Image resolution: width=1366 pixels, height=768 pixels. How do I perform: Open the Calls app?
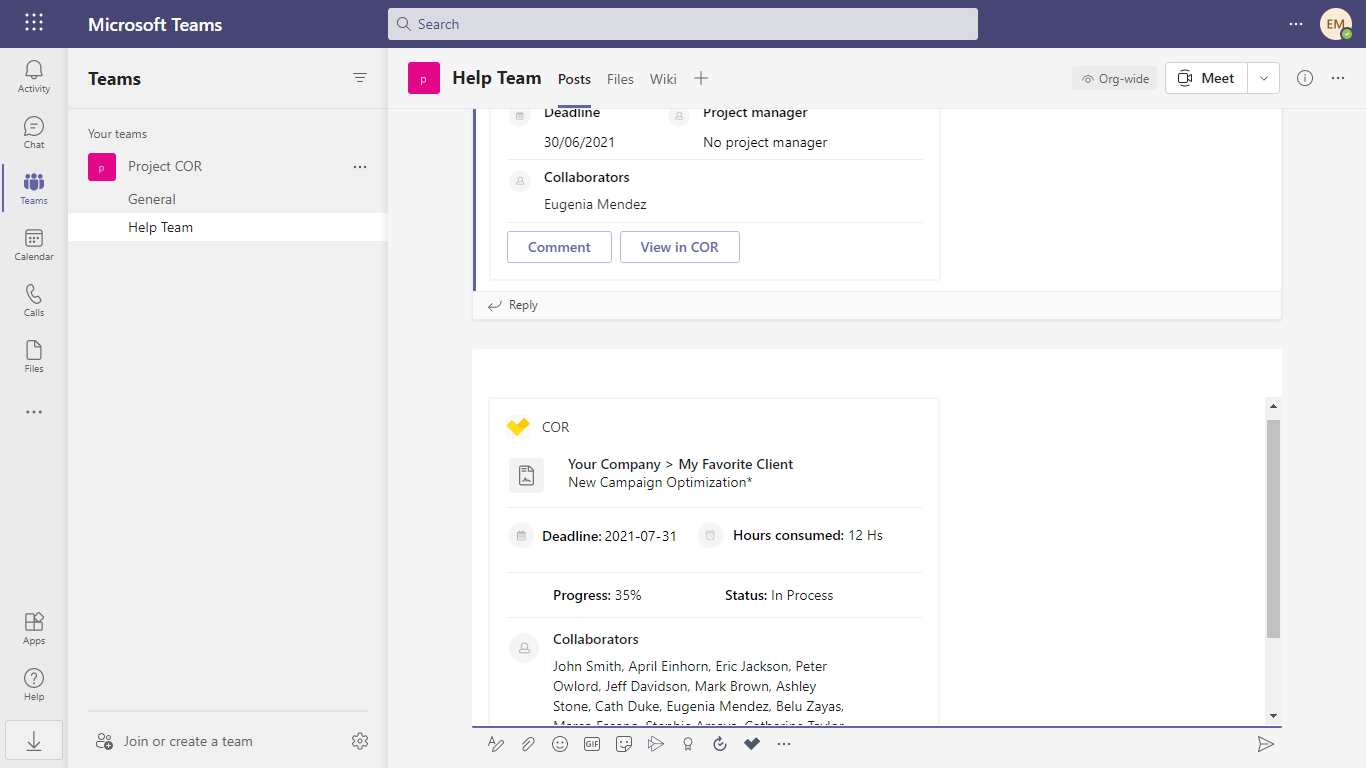[x=34, y=300]
